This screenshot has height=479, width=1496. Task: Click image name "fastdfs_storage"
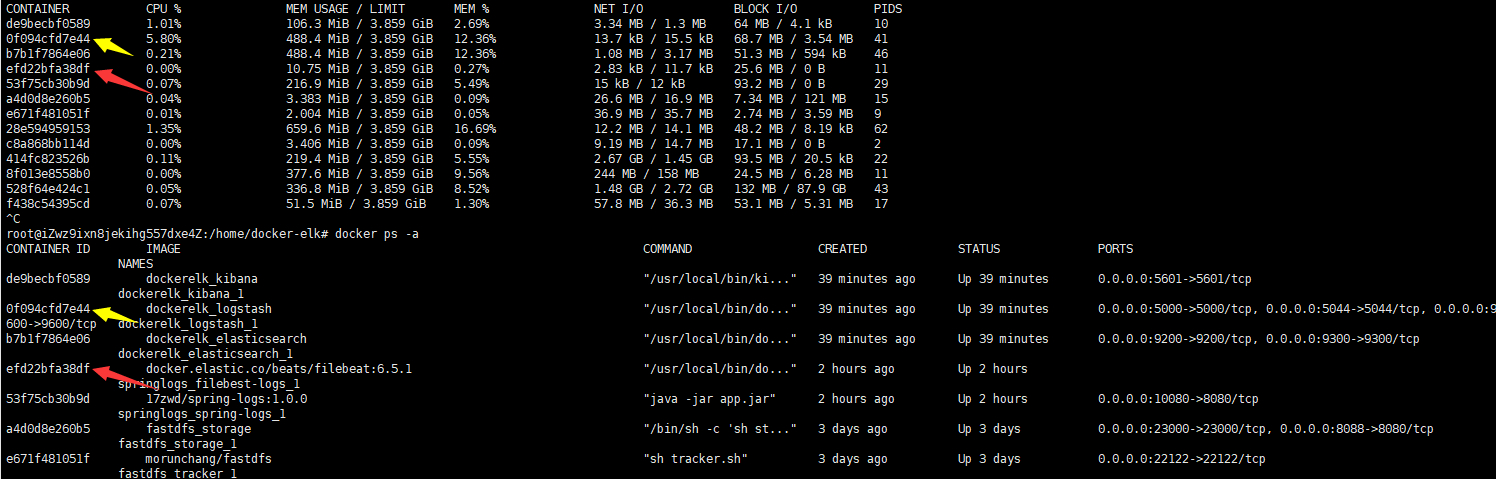198,428
